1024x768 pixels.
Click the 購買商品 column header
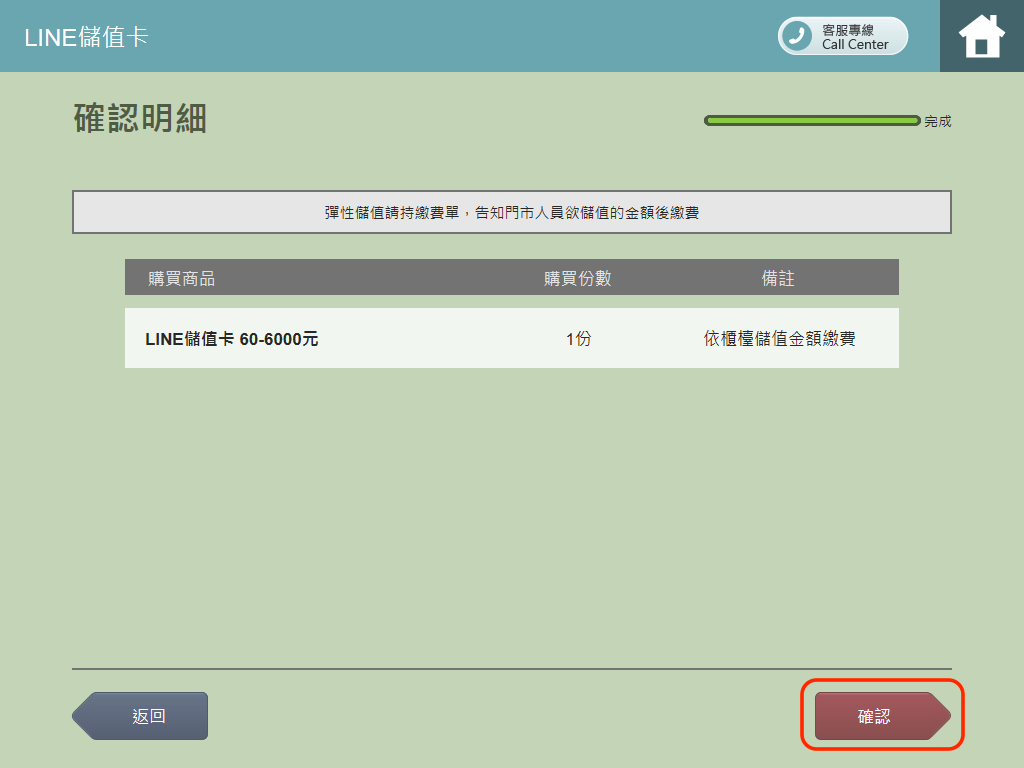[182, 278]
